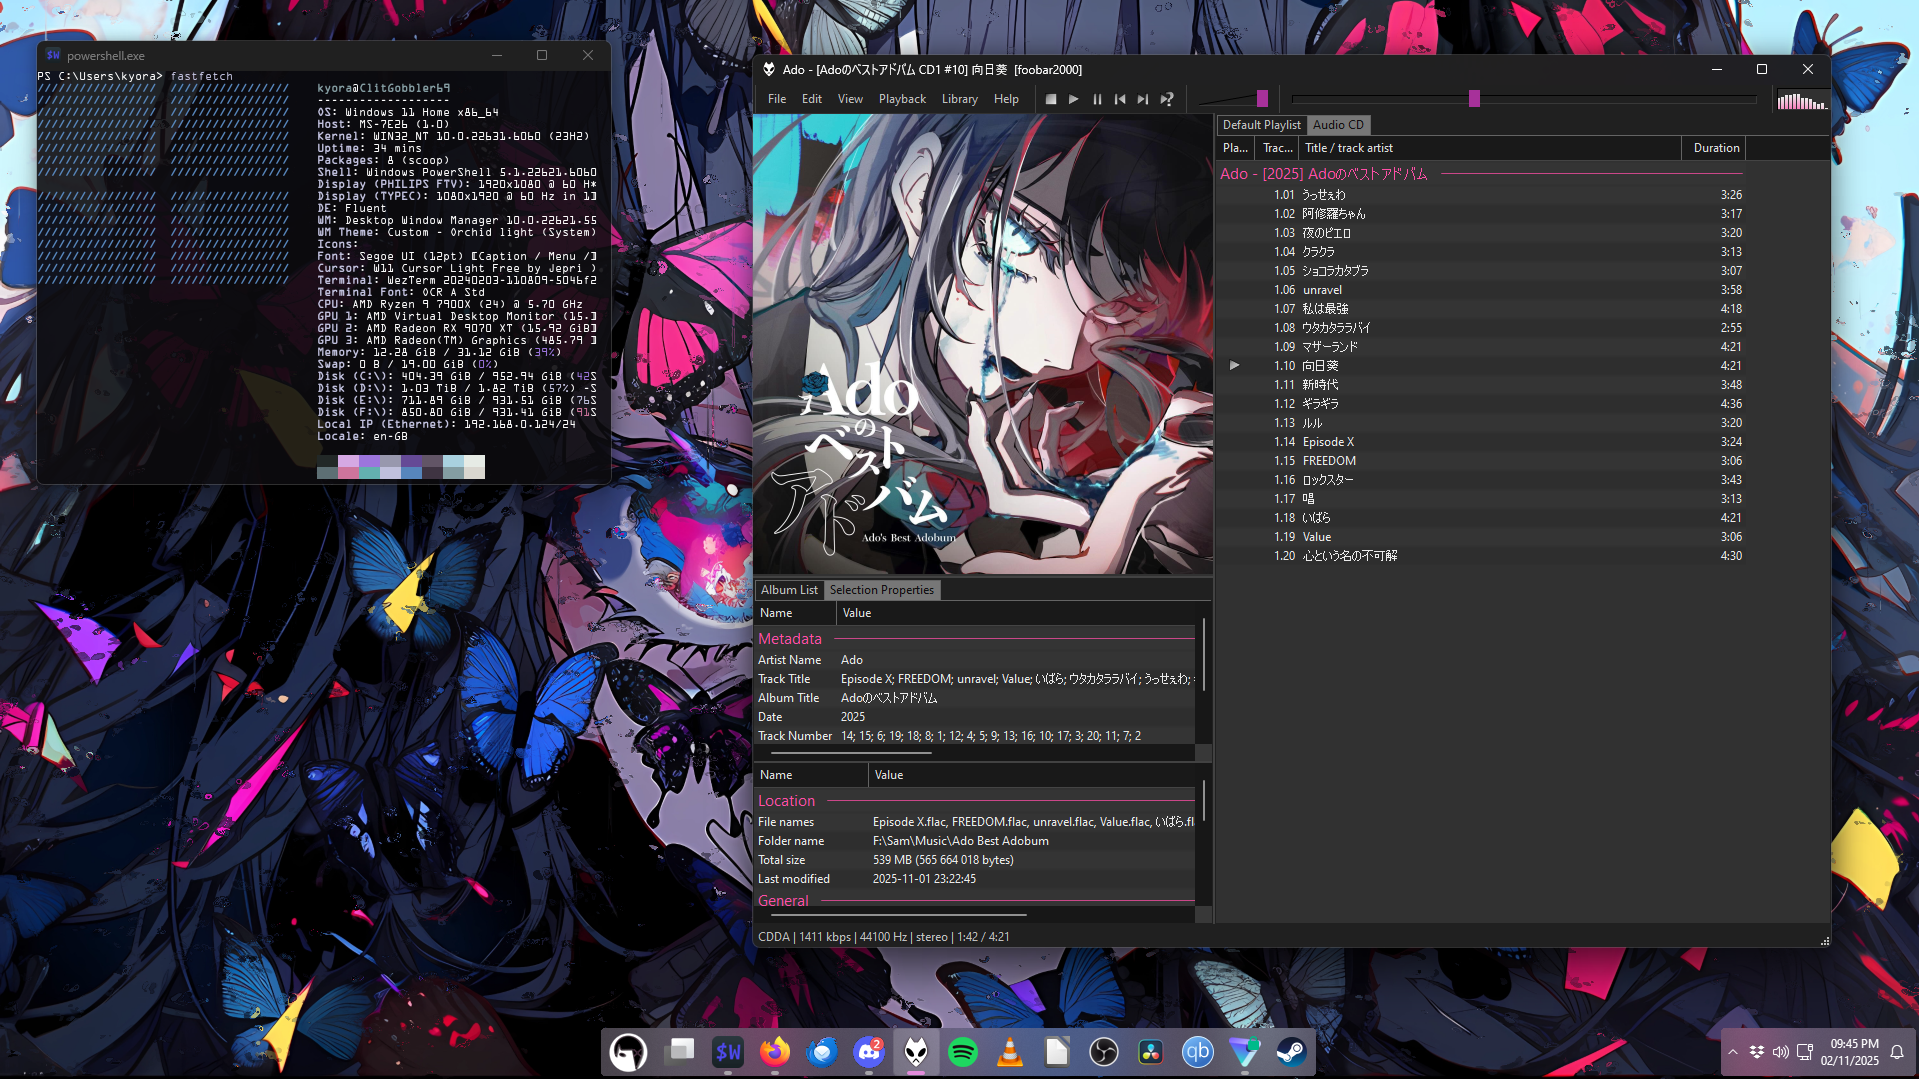Screen dimensions: 1919x1079
Task: Sort by the Title / track artist column
Action: [x=1490, y=148]
